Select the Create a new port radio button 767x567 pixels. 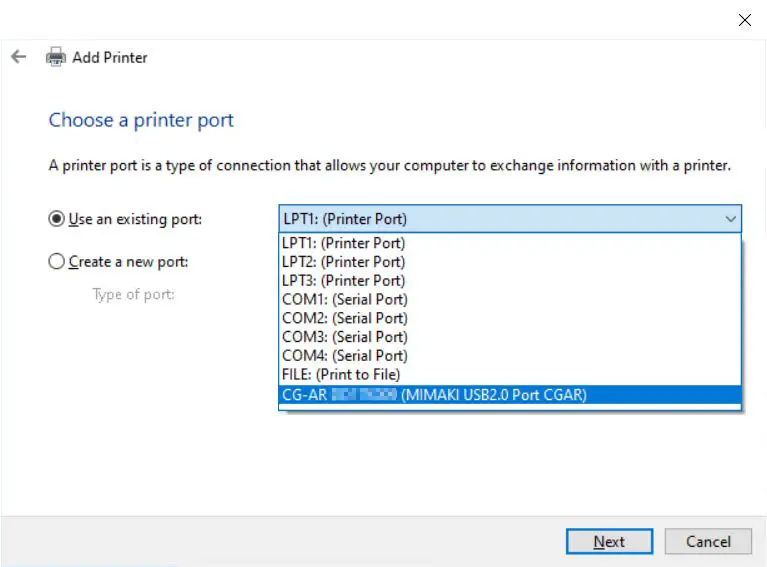pyautogui.click(x=56, y=261)
